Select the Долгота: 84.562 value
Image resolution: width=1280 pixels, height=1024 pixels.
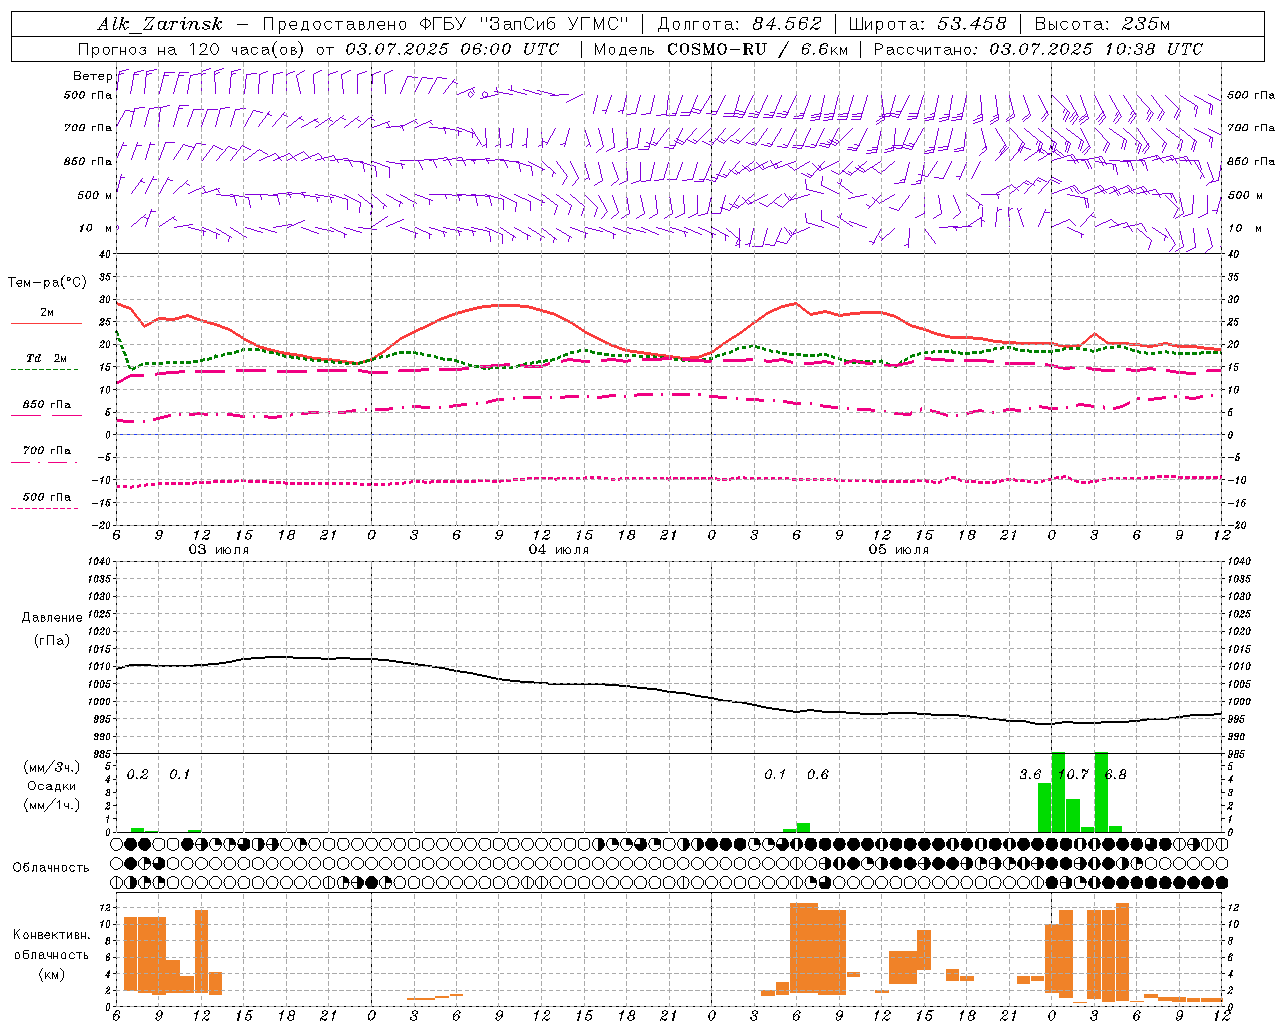[739, 24]
